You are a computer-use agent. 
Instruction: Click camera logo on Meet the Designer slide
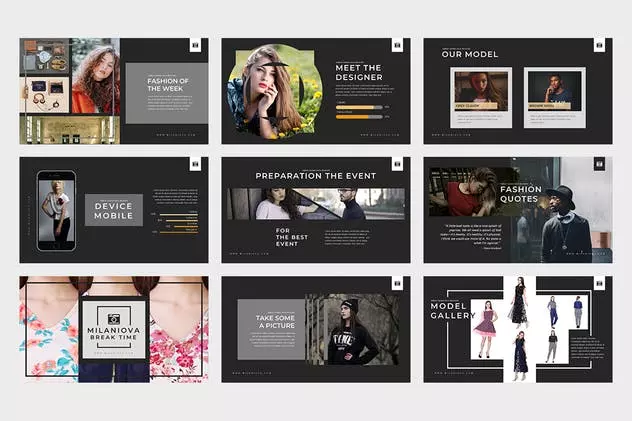tap(397, 45)
